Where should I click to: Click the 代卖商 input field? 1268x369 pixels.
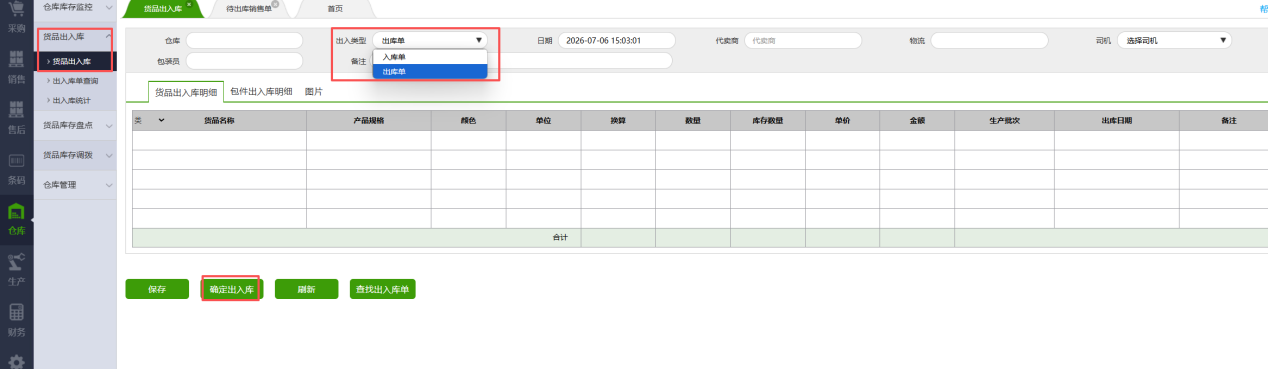click(x=803, y=40)
